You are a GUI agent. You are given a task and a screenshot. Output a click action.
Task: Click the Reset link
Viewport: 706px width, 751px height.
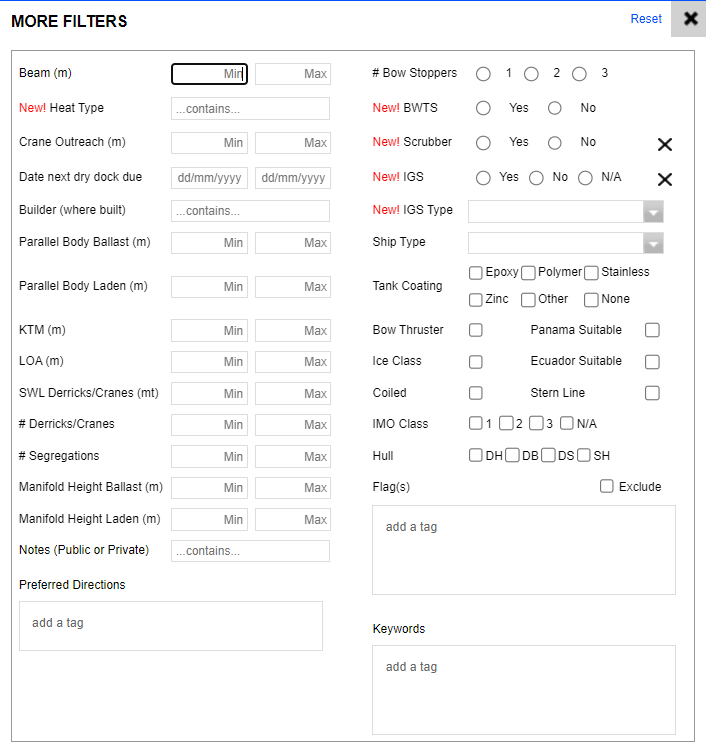[646, 19]
